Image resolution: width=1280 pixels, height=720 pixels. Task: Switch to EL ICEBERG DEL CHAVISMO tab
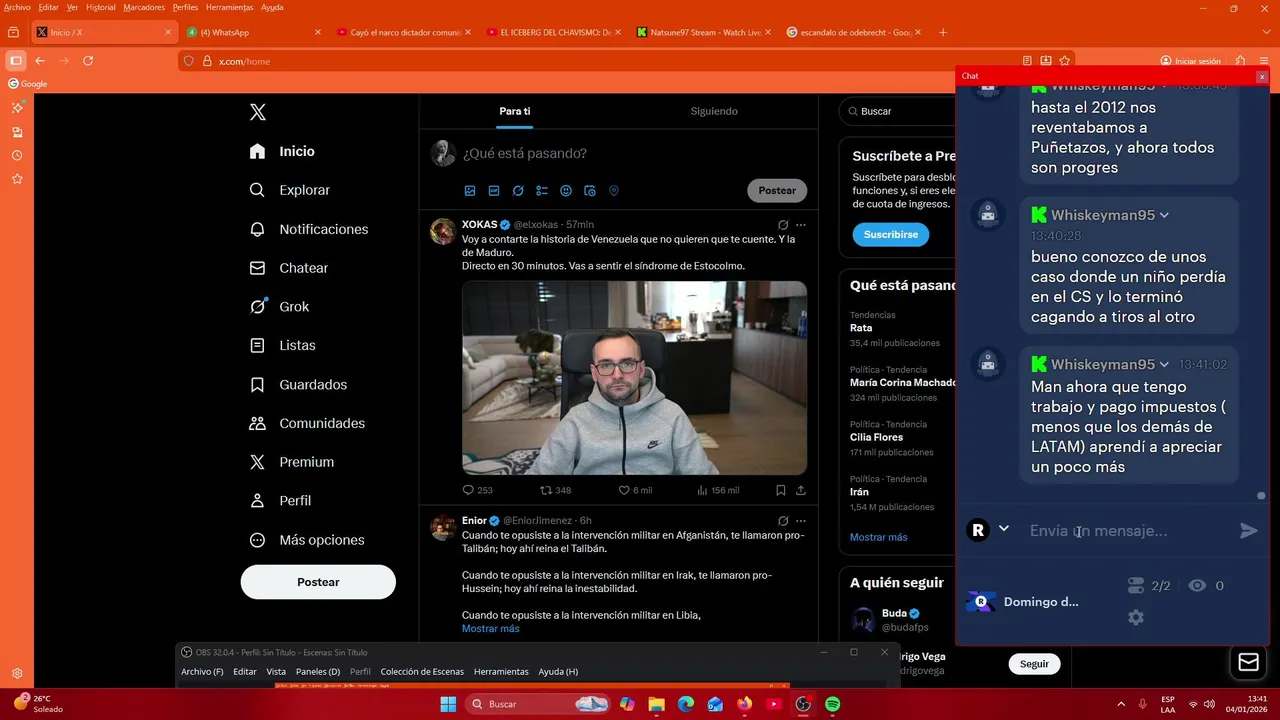(x=553, y=32)
